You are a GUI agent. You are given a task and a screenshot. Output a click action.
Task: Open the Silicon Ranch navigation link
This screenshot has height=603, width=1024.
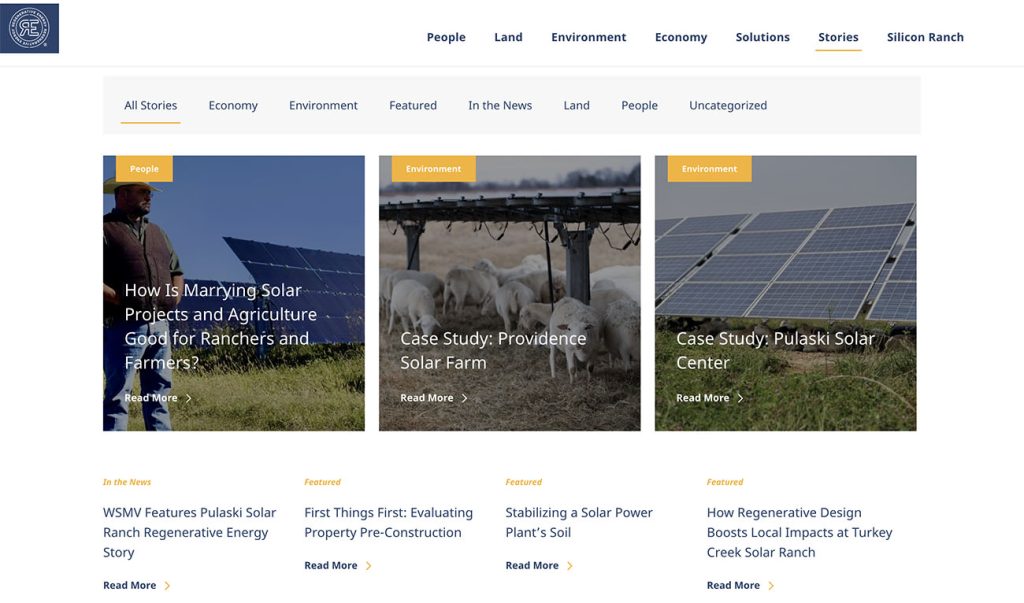pyautogui.click(x=925, y=37)
